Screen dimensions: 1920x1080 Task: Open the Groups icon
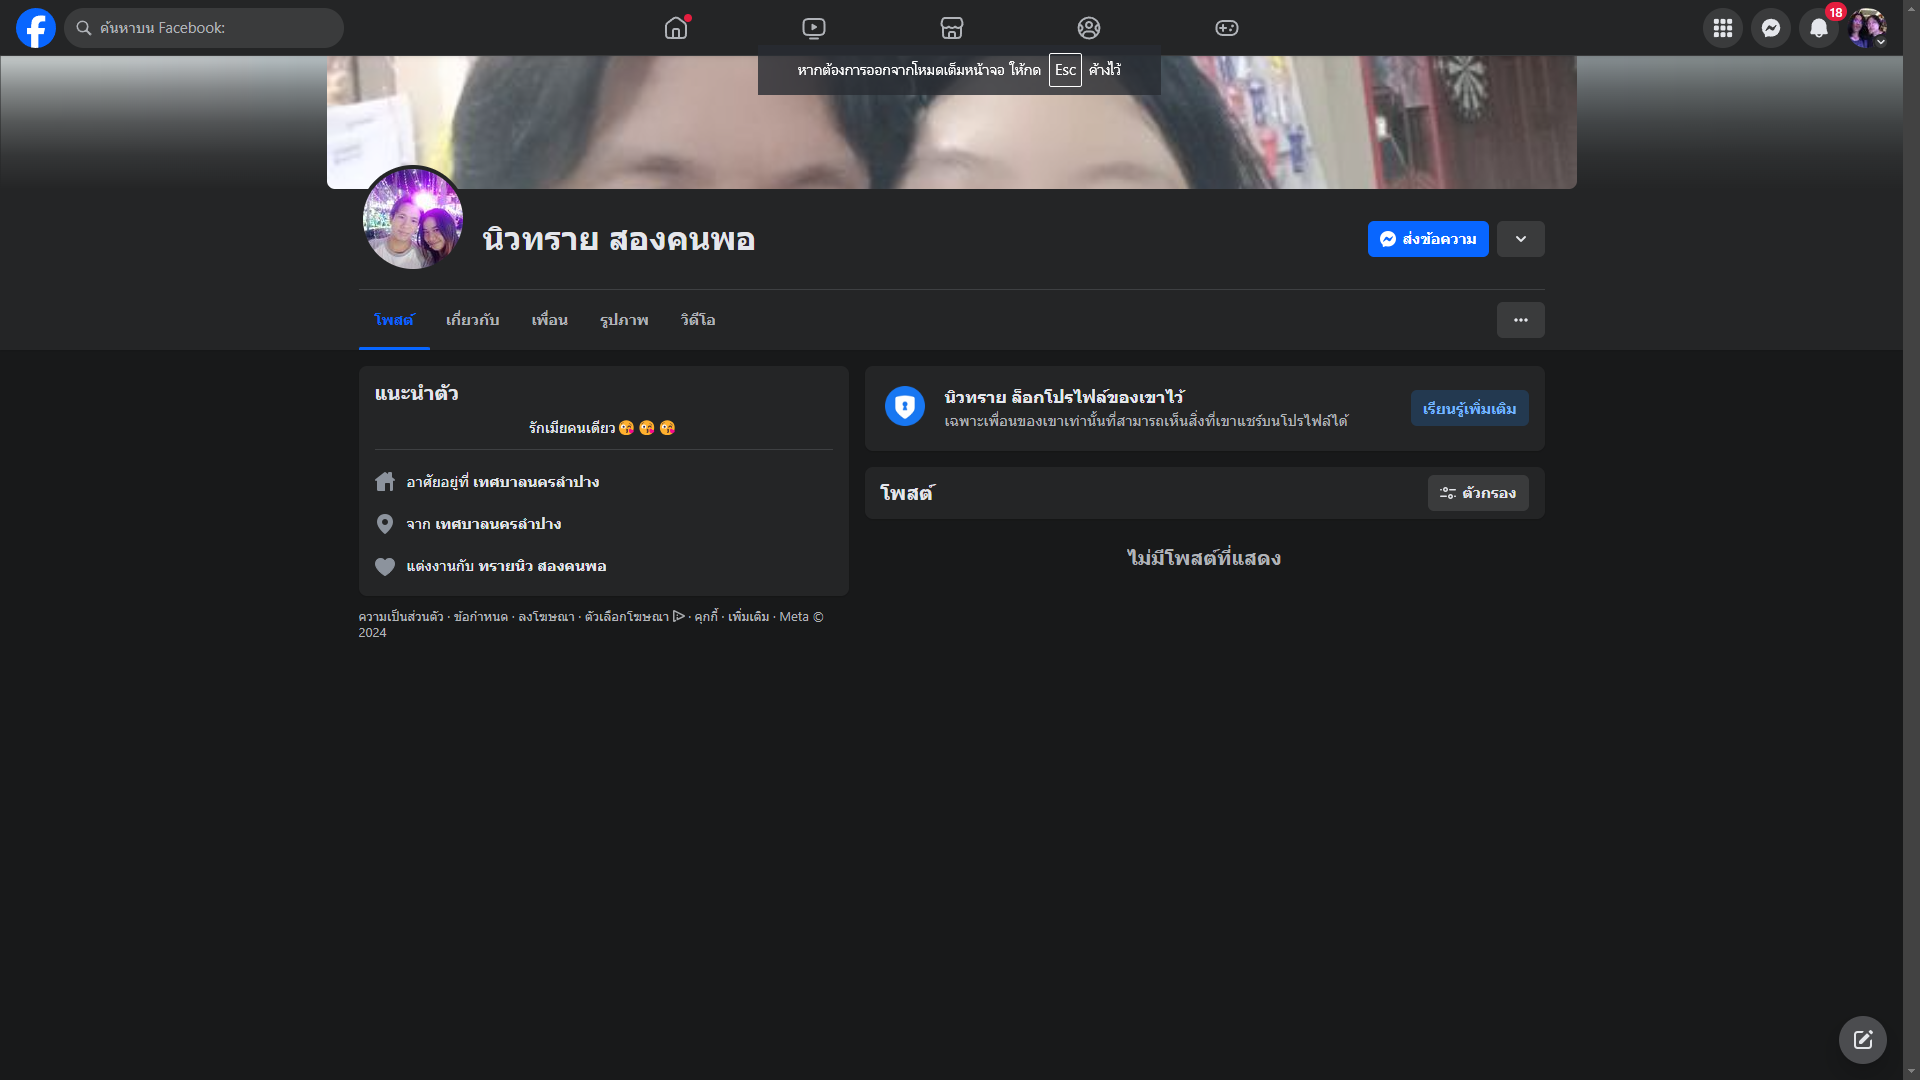pyautogui.click(x=1089, y=28)
